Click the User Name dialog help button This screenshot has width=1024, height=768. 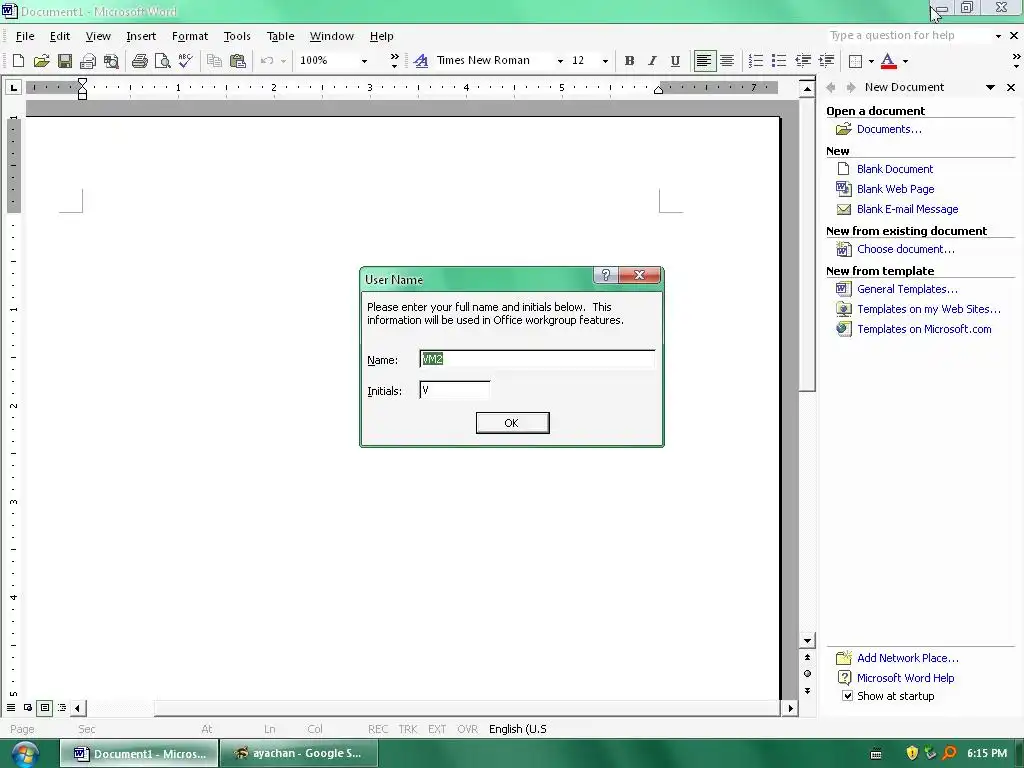click(605, 275)
